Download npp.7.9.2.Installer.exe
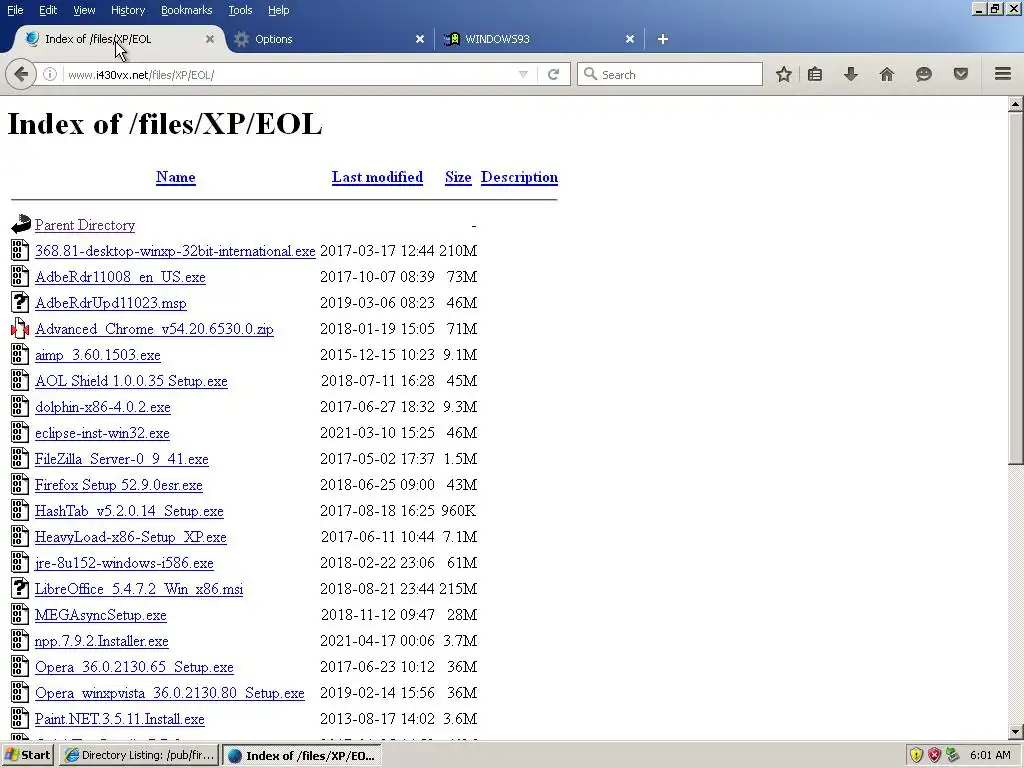The height and width of the screenshot is (768, 1024). pos(101,641)
